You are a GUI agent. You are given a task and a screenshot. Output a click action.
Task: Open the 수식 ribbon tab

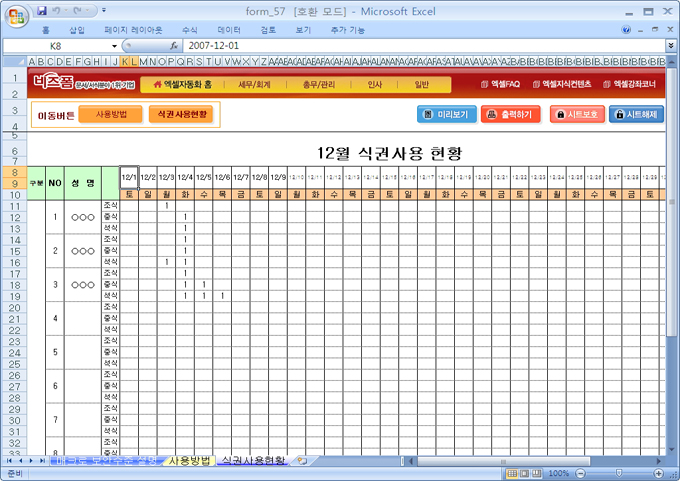pos(189,30)
